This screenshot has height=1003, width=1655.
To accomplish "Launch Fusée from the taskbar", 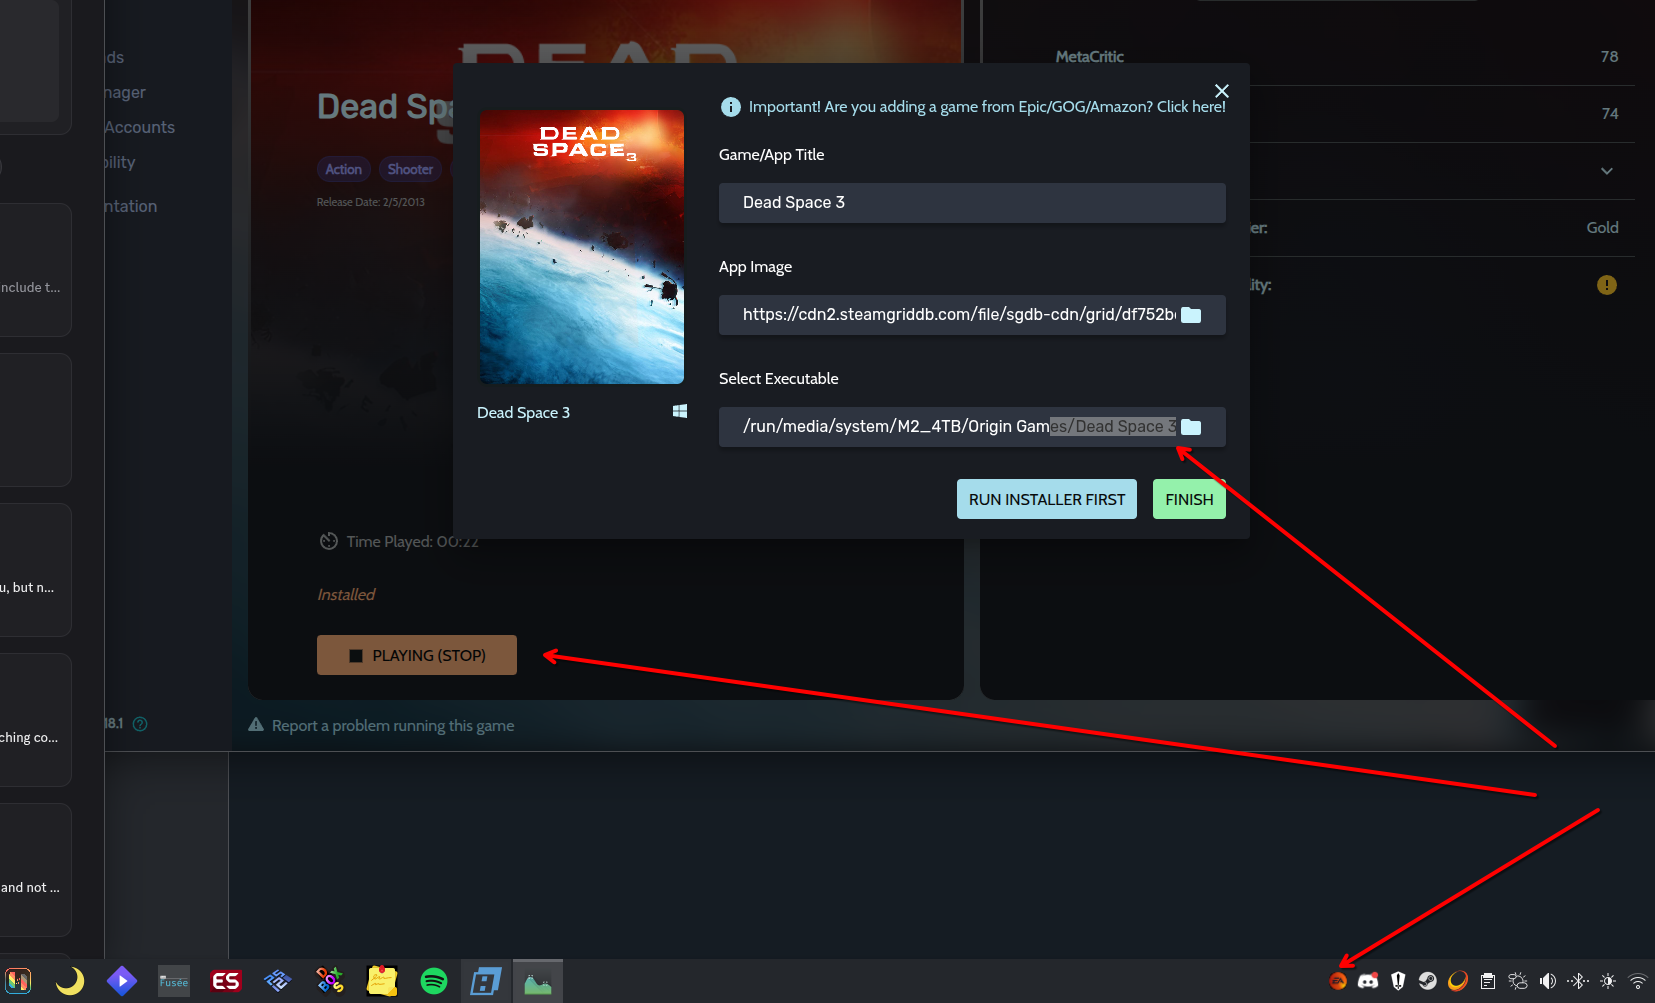I will click(x=174, y=981).
